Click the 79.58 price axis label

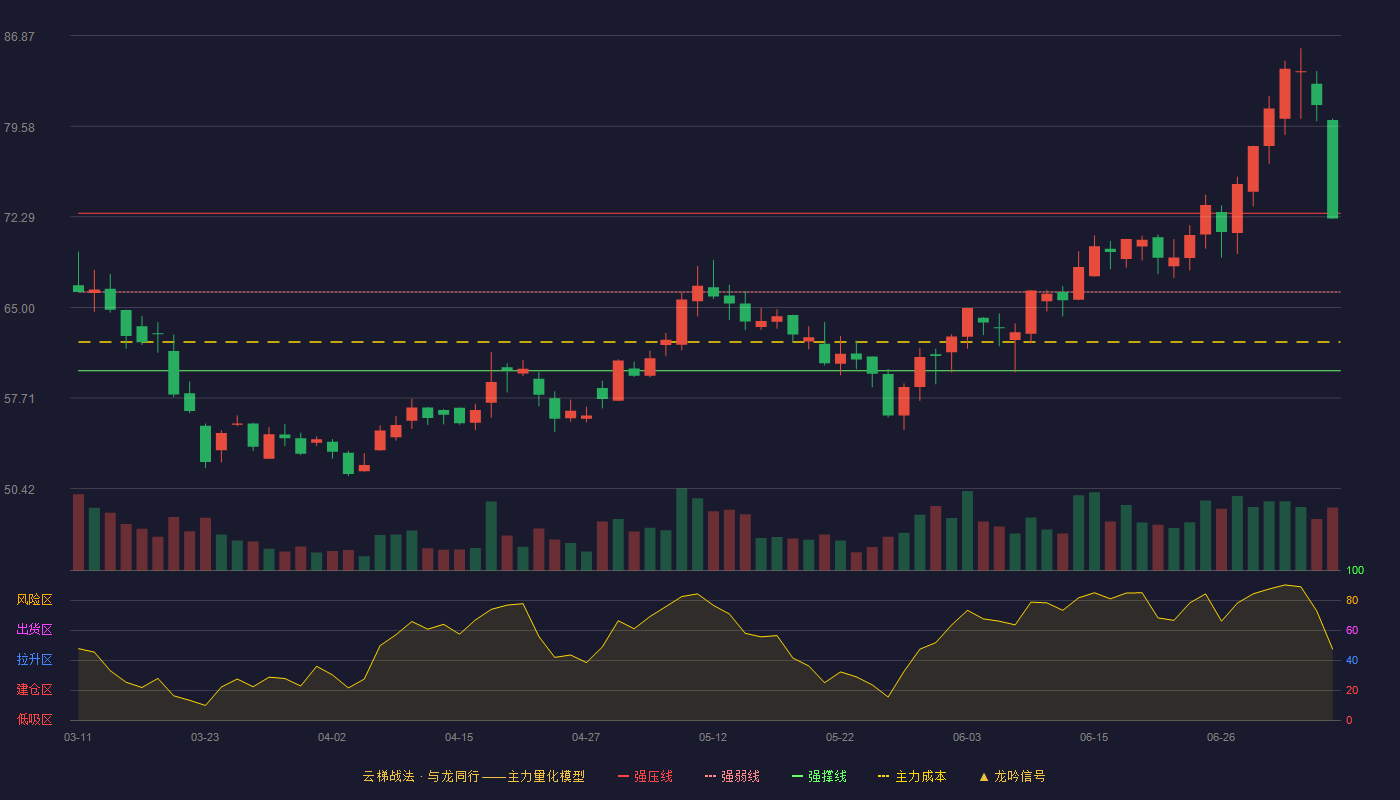click(x=19, y=128)
